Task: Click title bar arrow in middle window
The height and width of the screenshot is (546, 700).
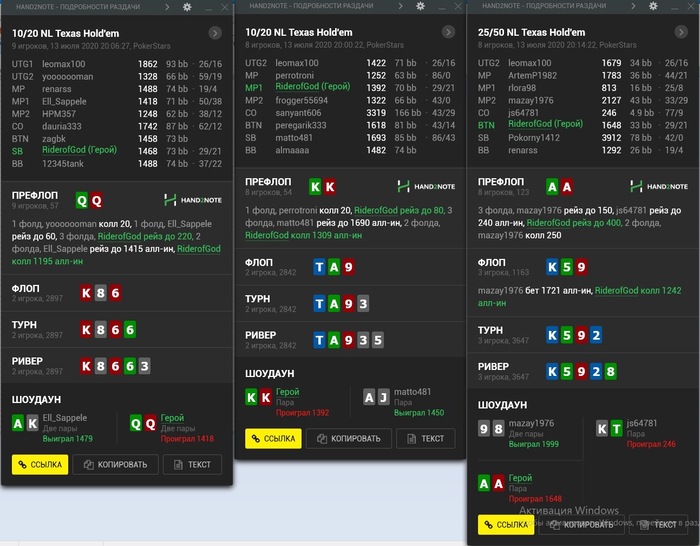Action: [x=400, y=6]
